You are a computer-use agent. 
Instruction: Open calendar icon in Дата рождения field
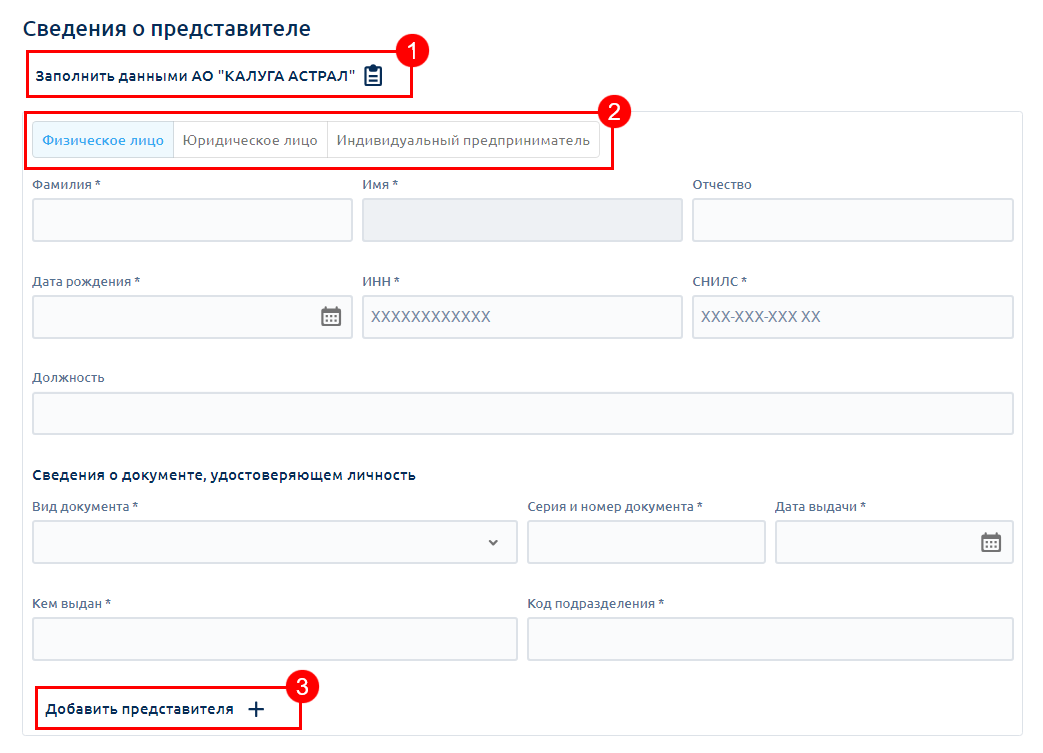tap(331, 317)
